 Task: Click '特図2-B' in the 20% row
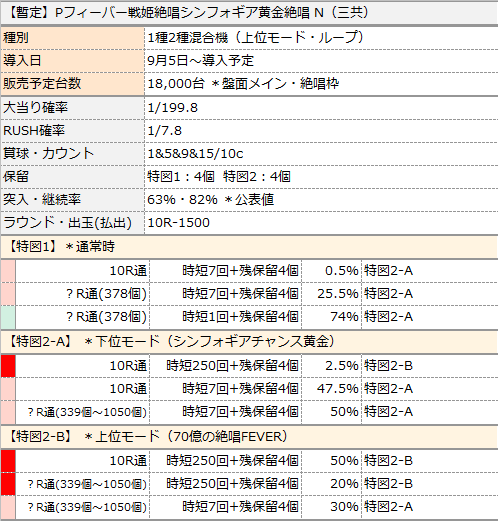click(x=389, y=484)
